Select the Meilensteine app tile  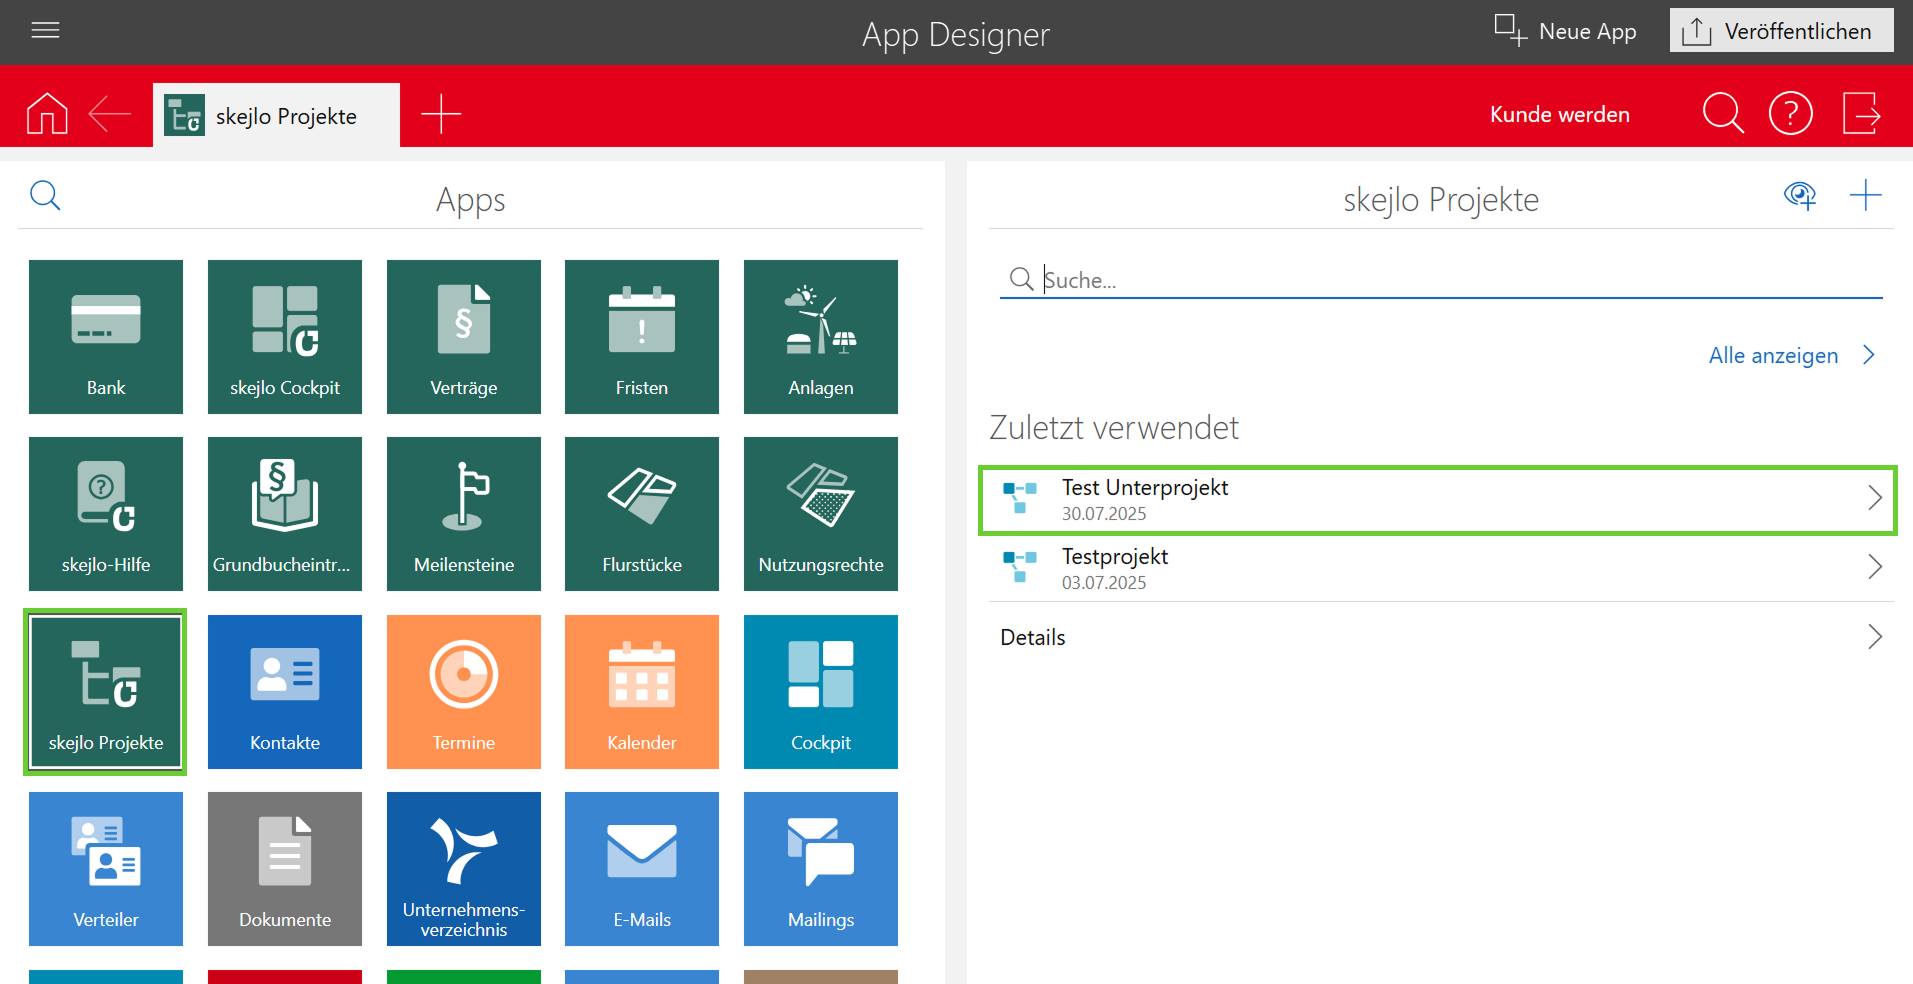pyautogui.click(x=463, y=513)
